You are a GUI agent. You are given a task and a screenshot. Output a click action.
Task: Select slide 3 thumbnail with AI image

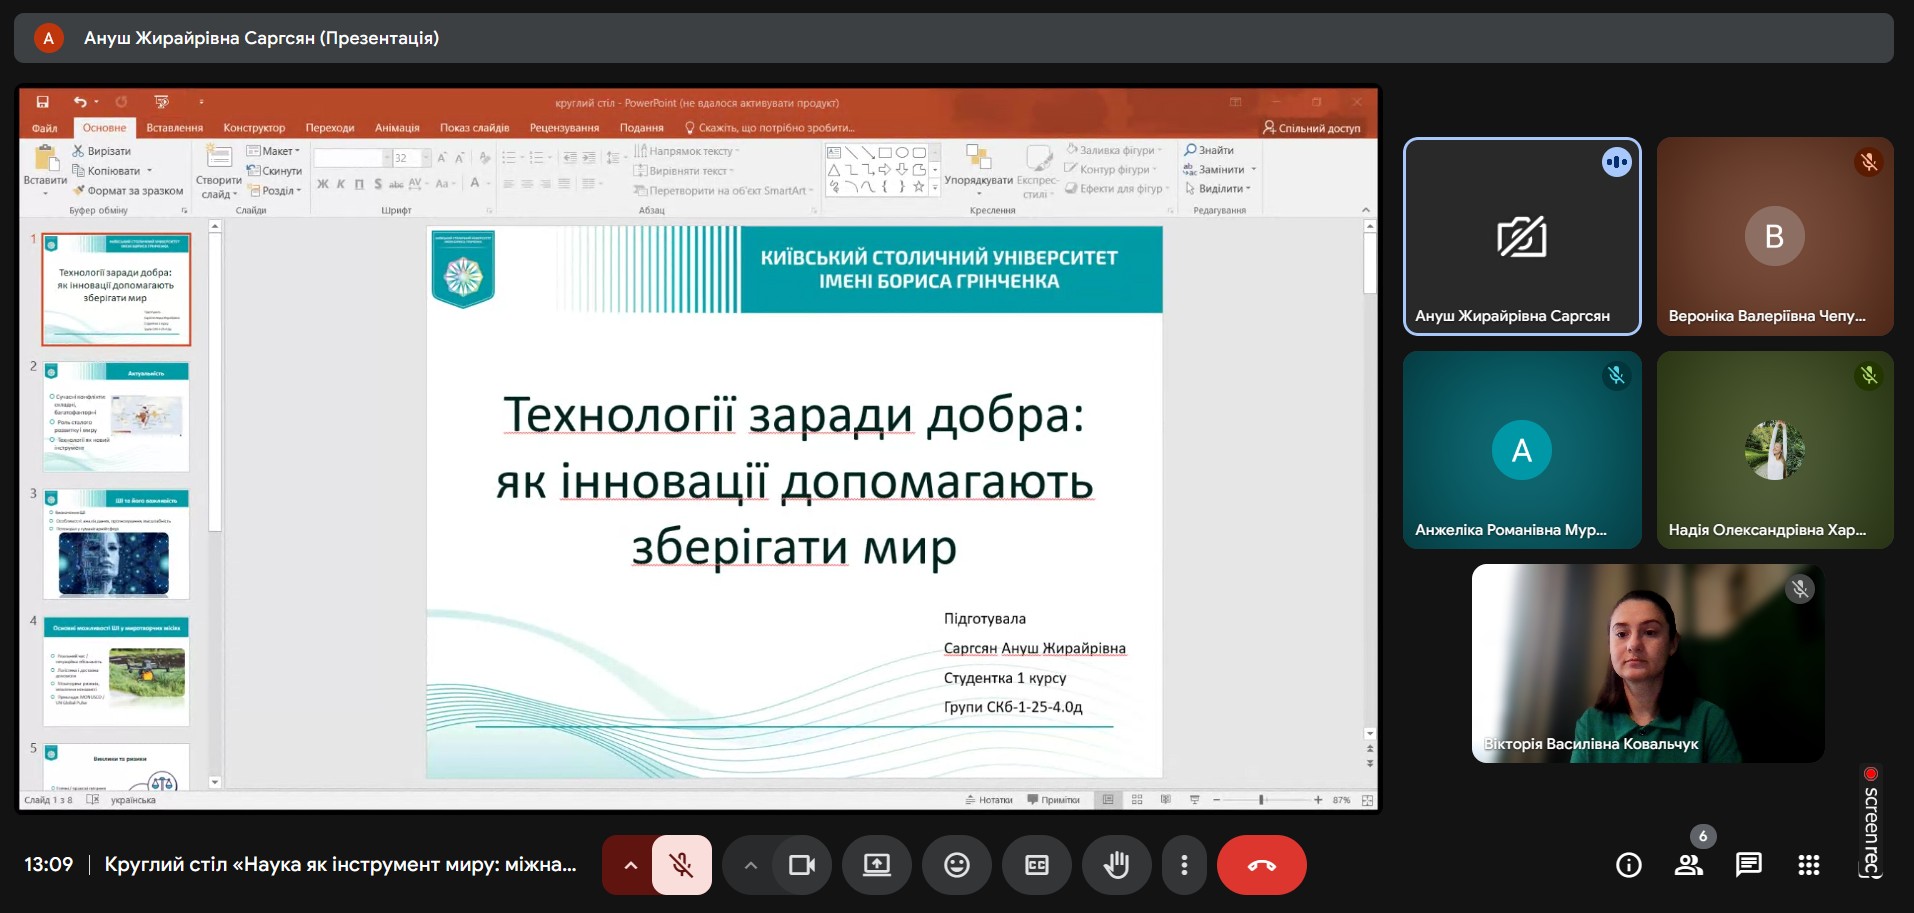116,544
